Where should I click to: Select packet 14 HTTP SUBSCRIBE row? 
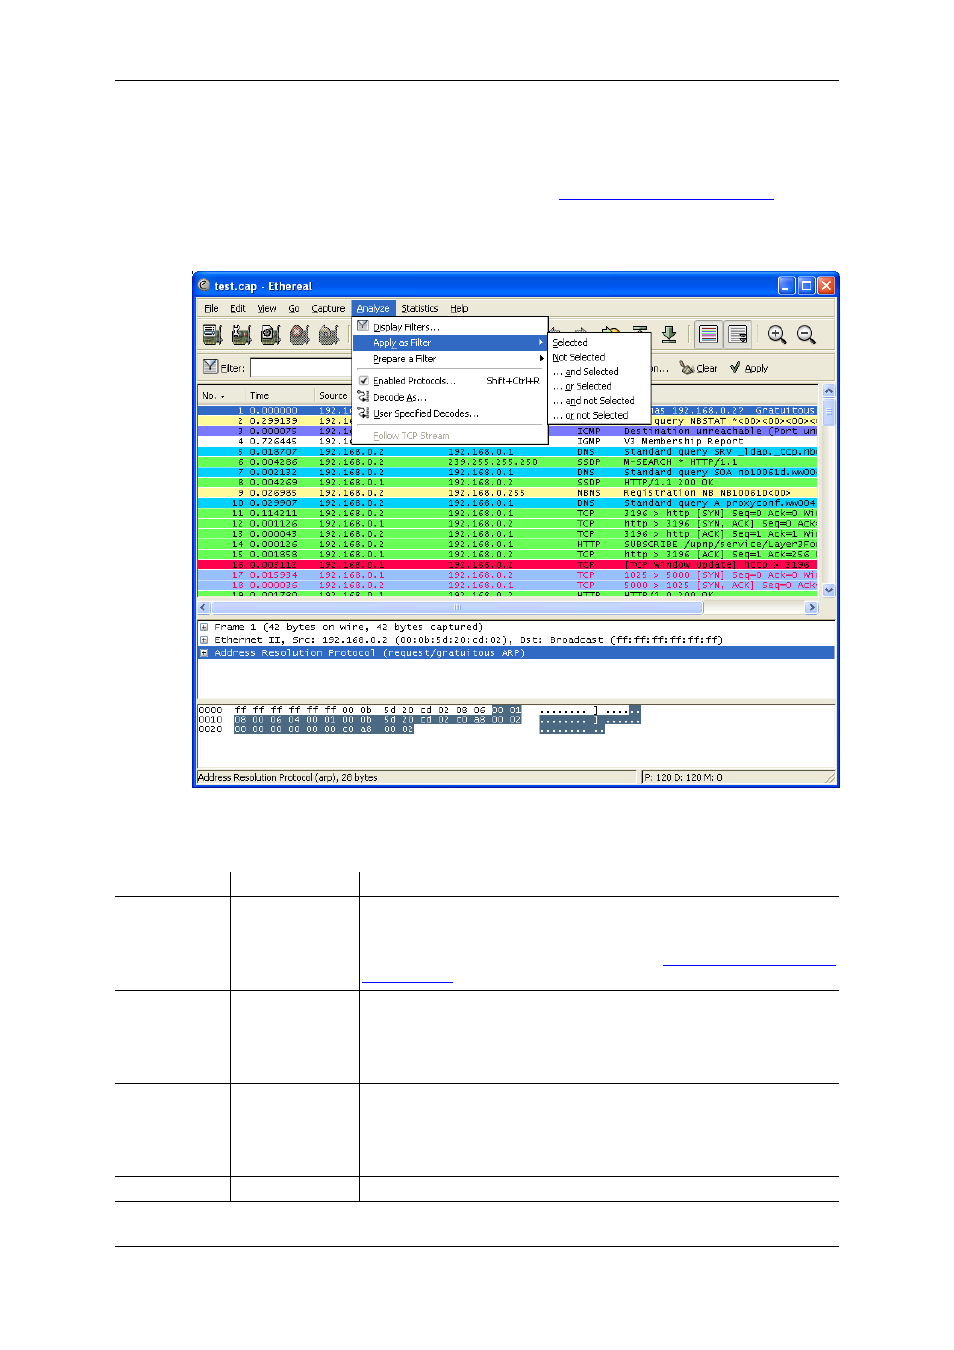tap(508, 544)
